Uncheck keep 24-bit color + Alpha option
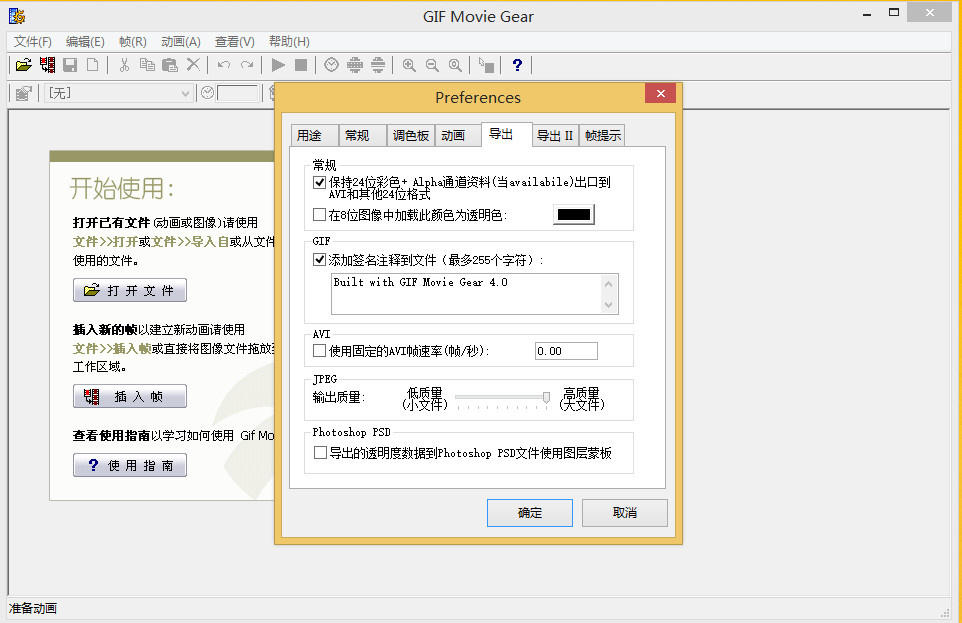This screenshot has width=962, height=623. pyautogui.click(x=320, y=183)
